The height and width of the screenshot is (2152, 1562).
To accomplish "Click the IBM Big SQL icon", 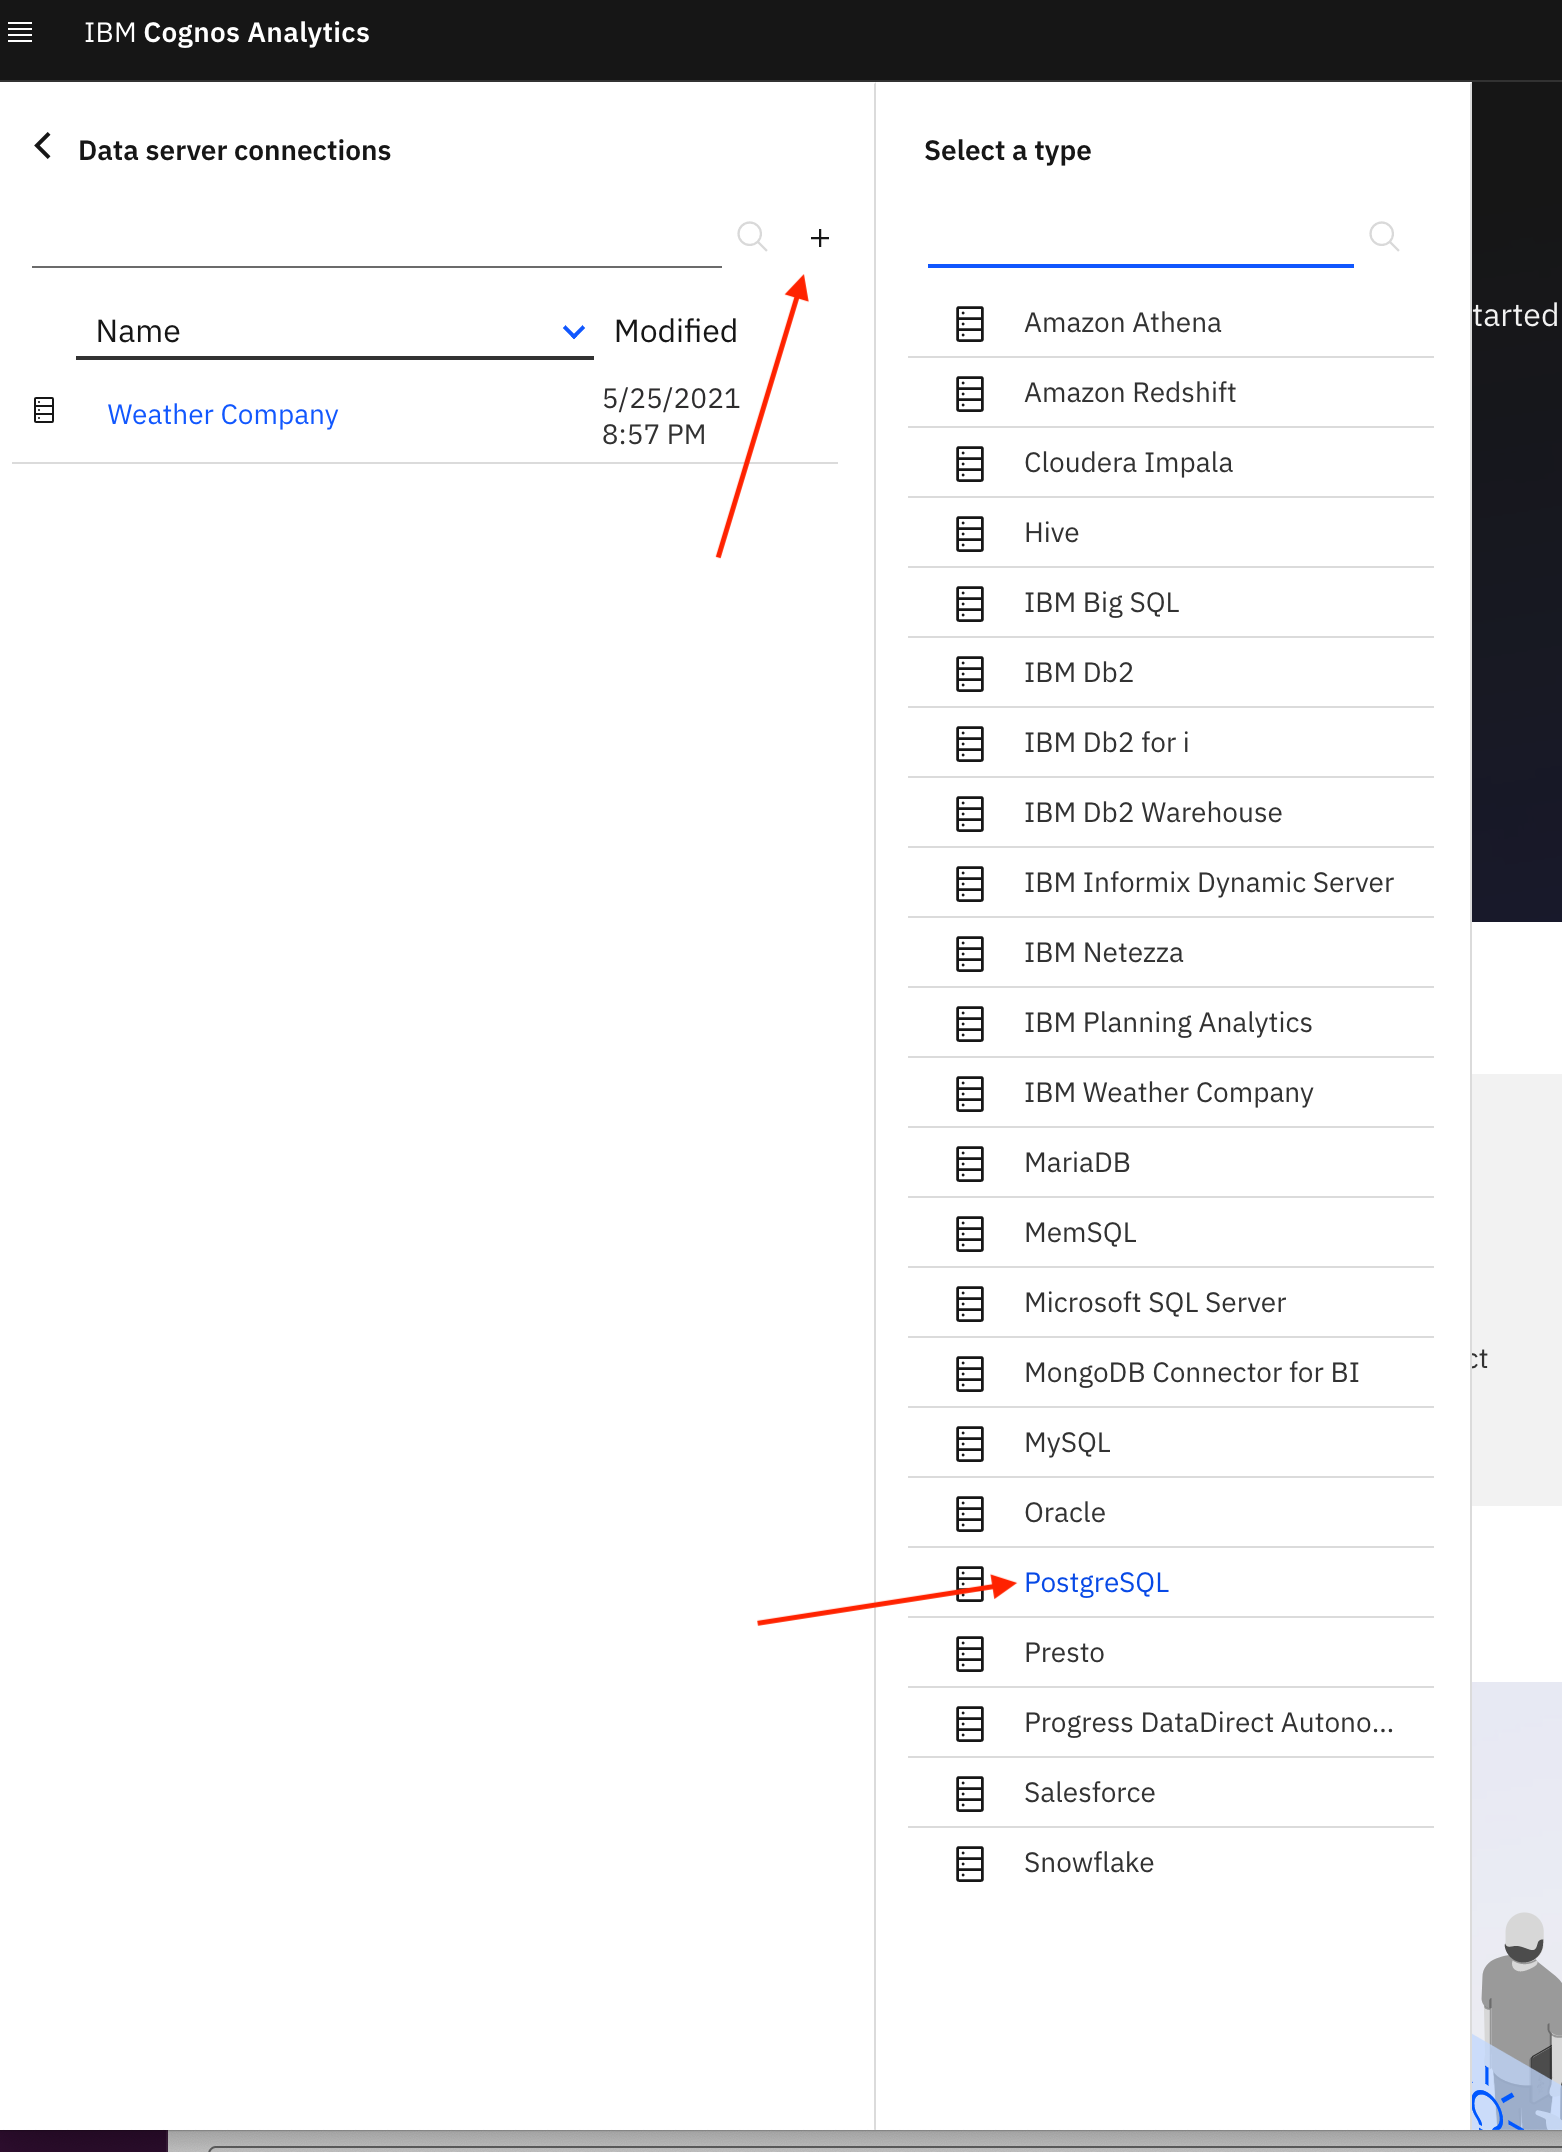I will point(970,603).
